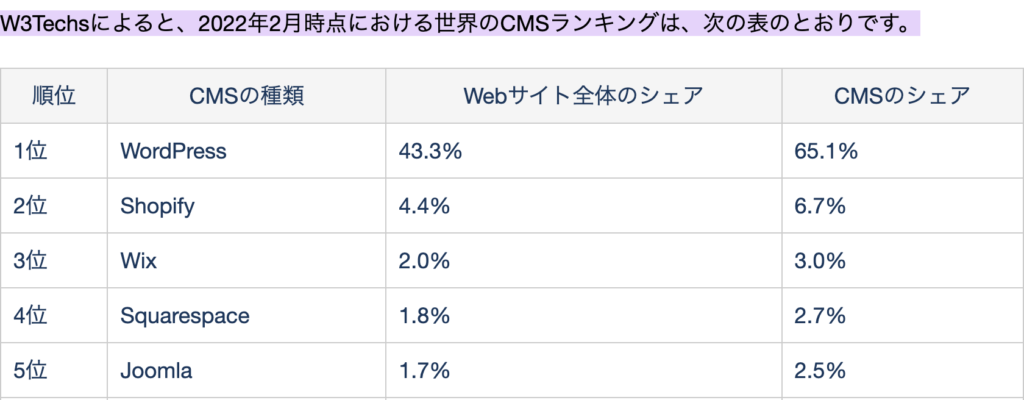Select the Shopify cell
This screenshot has width=1024, height=400.
coord(157,206)
